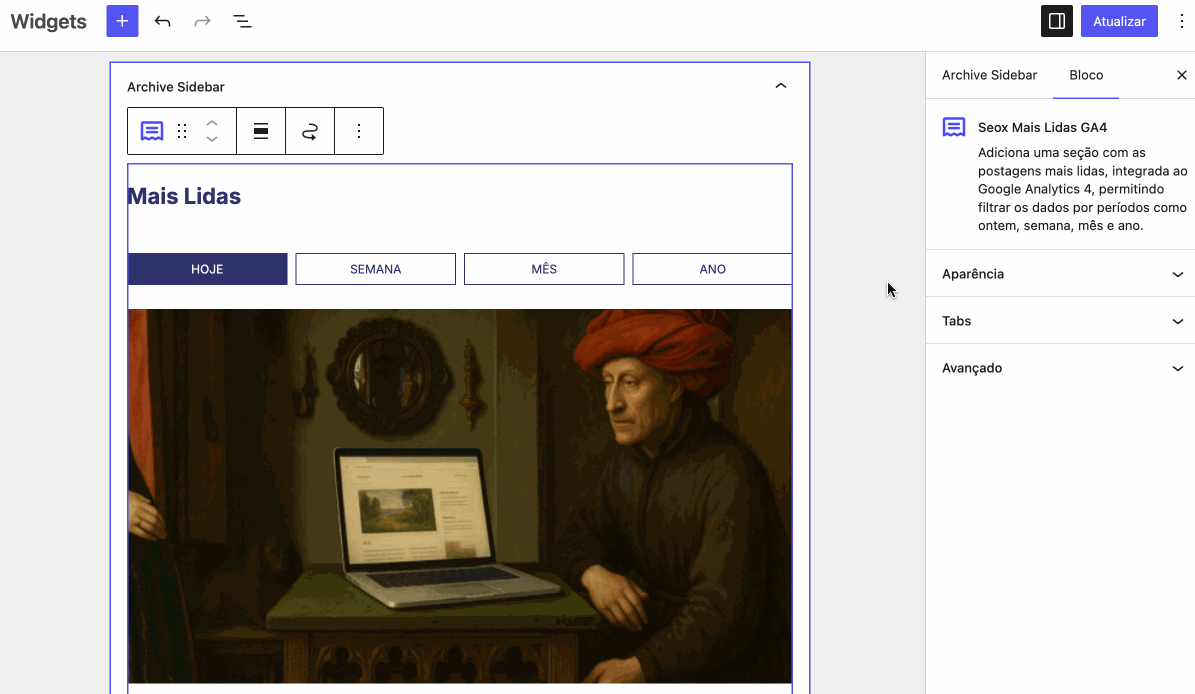Click the Mais Lidas heading
Image resolution: width=1195 pixels, height=694 pixels.
pos(184,197)
